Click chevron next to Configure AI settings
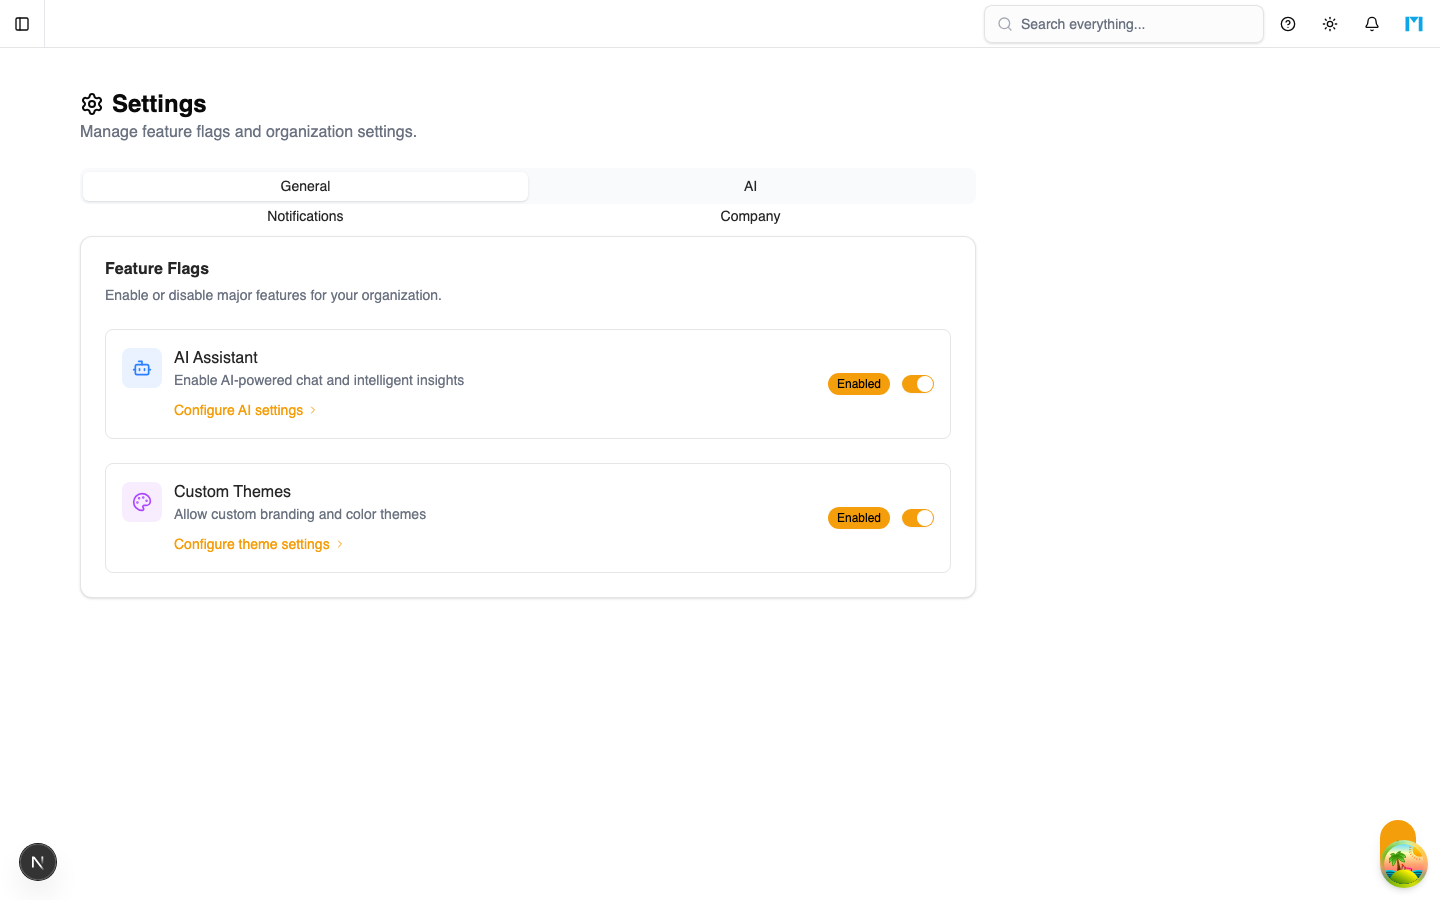 point(313,410)
